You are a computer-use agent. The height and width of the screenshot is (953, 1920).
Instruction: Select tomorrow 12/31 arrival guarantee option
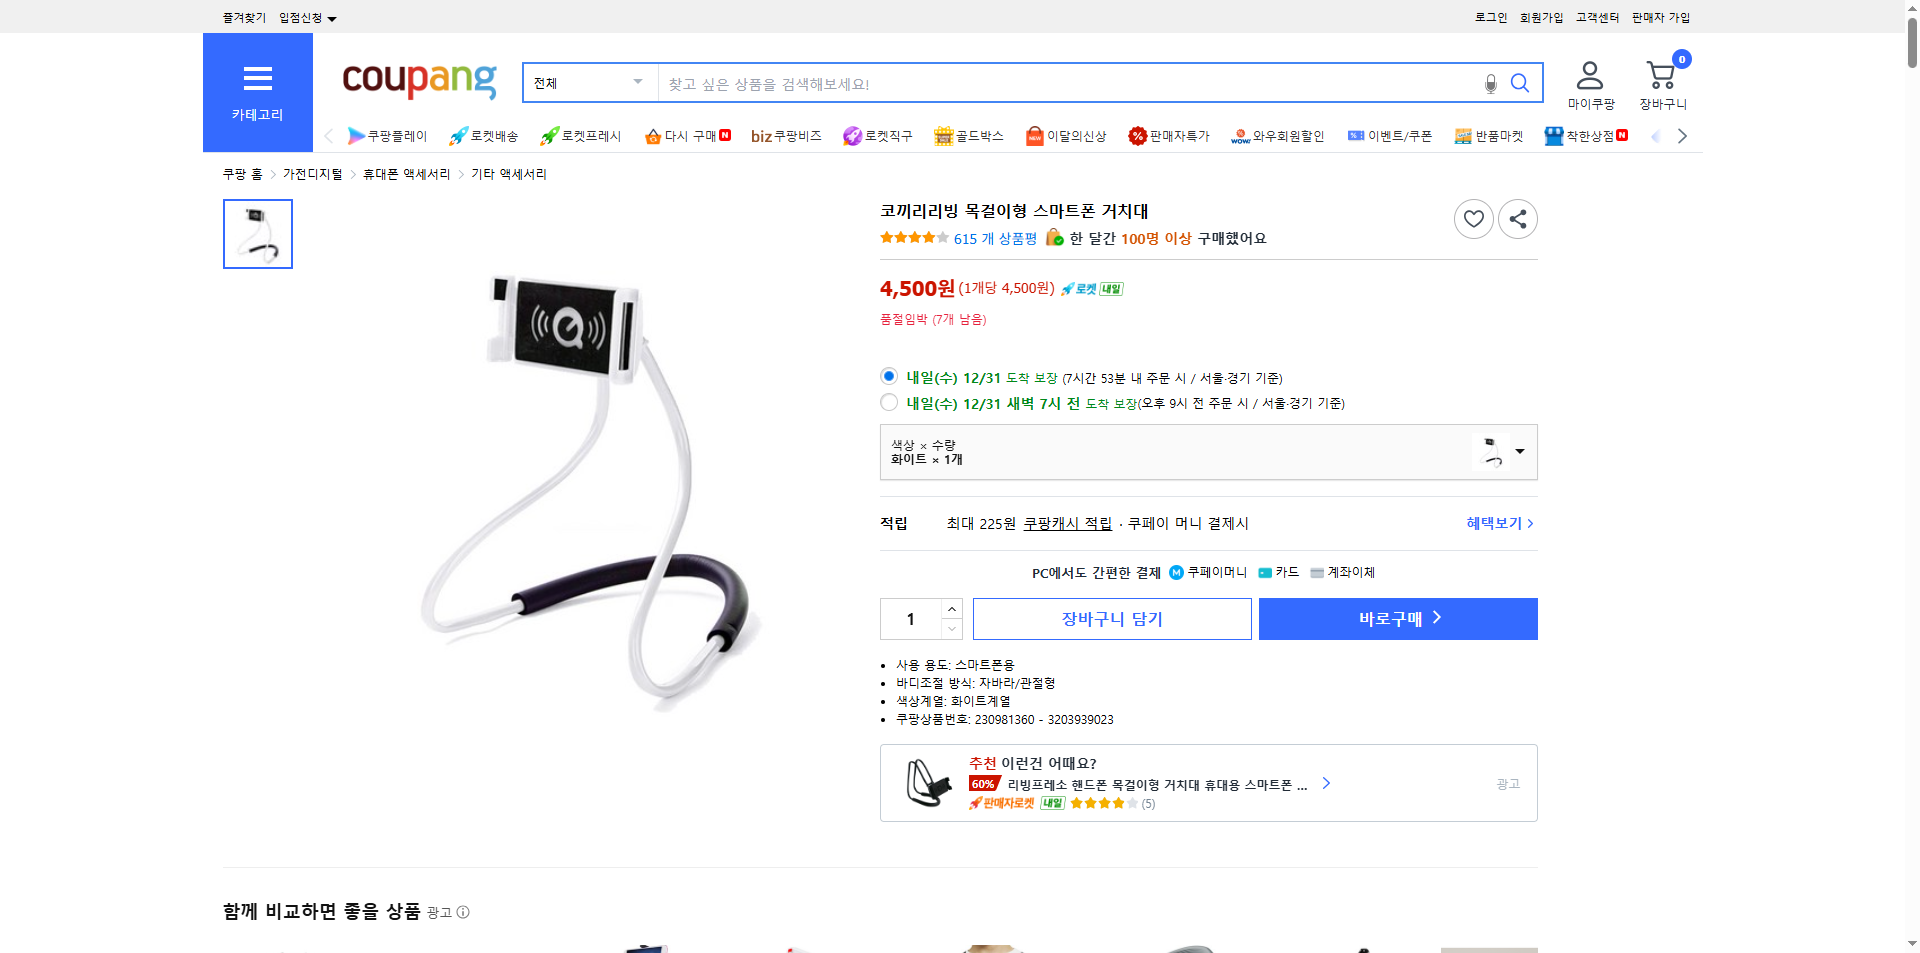[888, 376]
